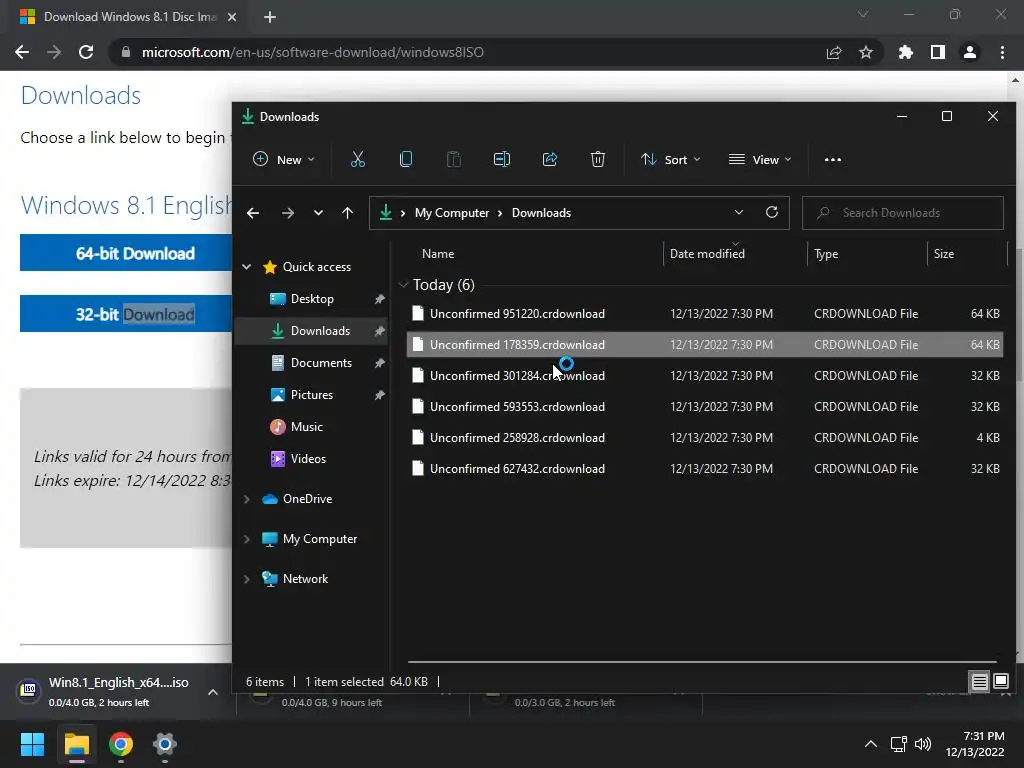Open Chrome extensions puzzle icon
This screenshot has height=768, width=1024.
(905, 52)
